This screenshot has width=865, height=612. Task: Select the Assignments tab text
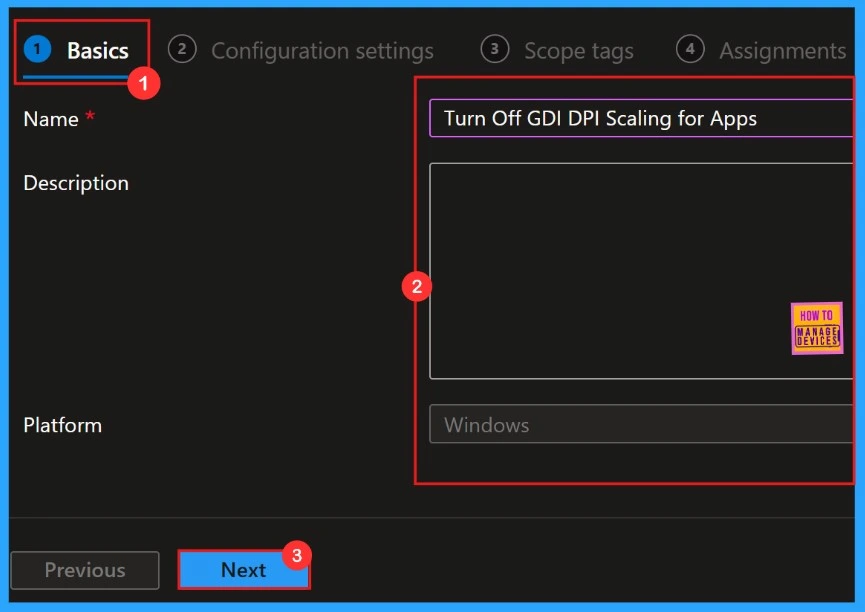(x=782, y=51)
